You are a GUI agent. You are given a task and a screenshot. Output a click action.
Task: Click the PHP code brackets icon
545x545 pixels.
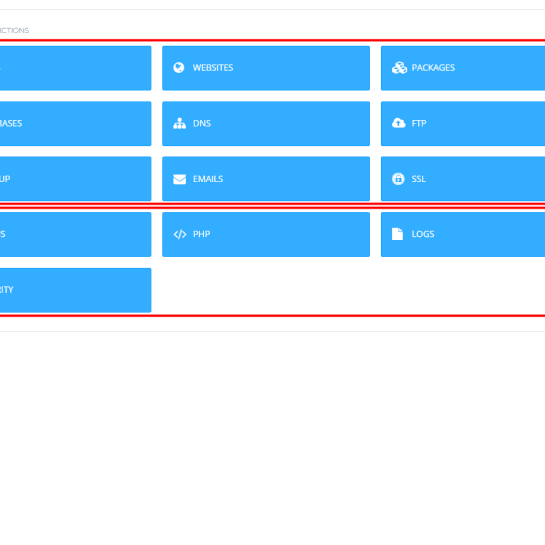(x=180, y=234)
